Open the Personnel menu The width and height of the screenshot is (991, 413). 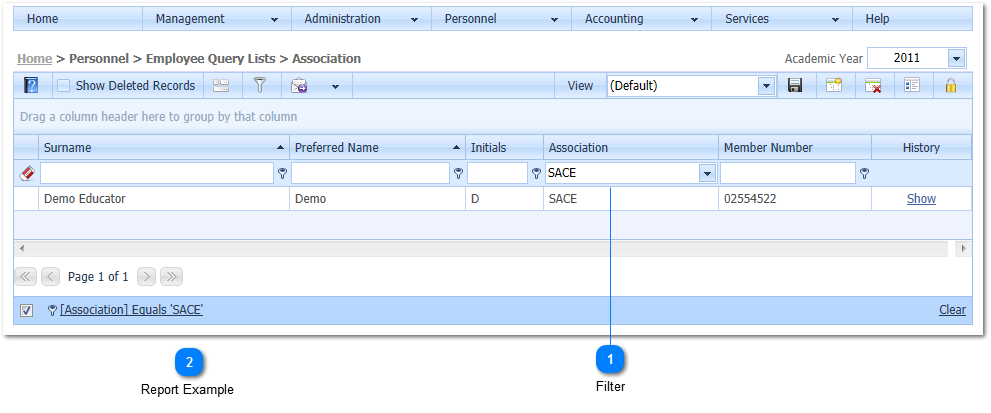(x=500, y=19)
